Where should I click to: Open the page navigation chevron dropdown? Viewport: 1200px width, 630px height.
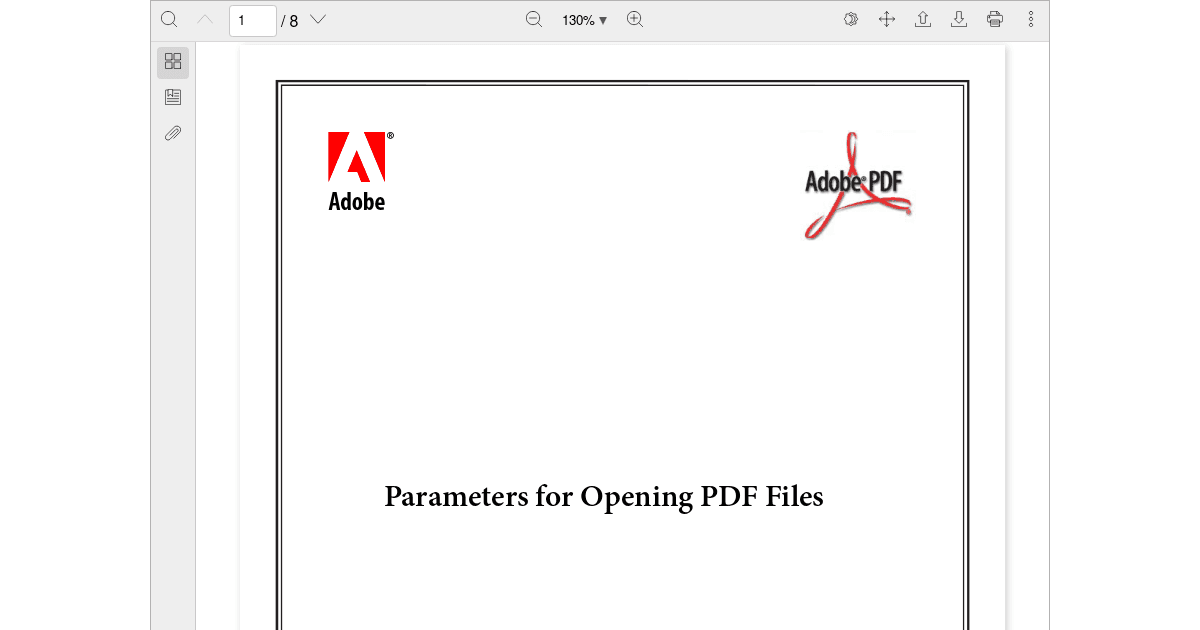coord(317,19)
